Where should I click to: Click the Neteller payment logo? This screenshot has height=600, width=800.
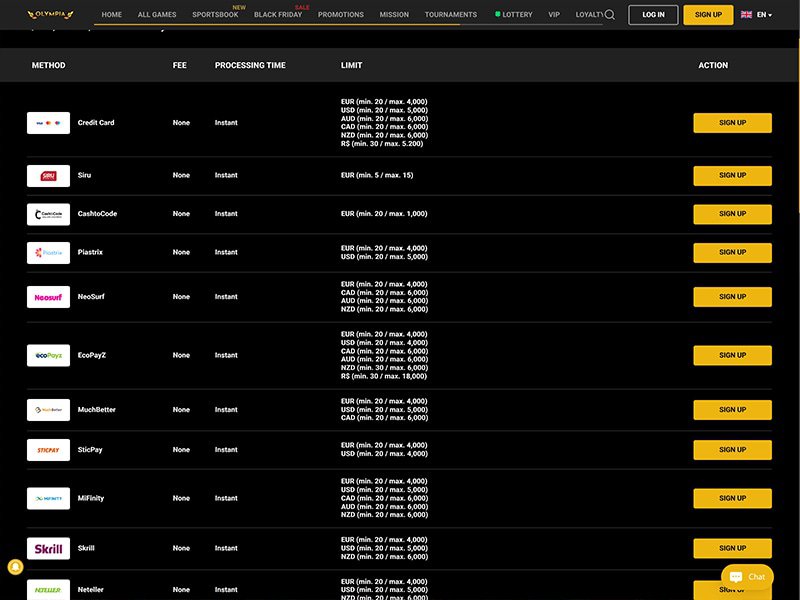[x=48, y=590]
